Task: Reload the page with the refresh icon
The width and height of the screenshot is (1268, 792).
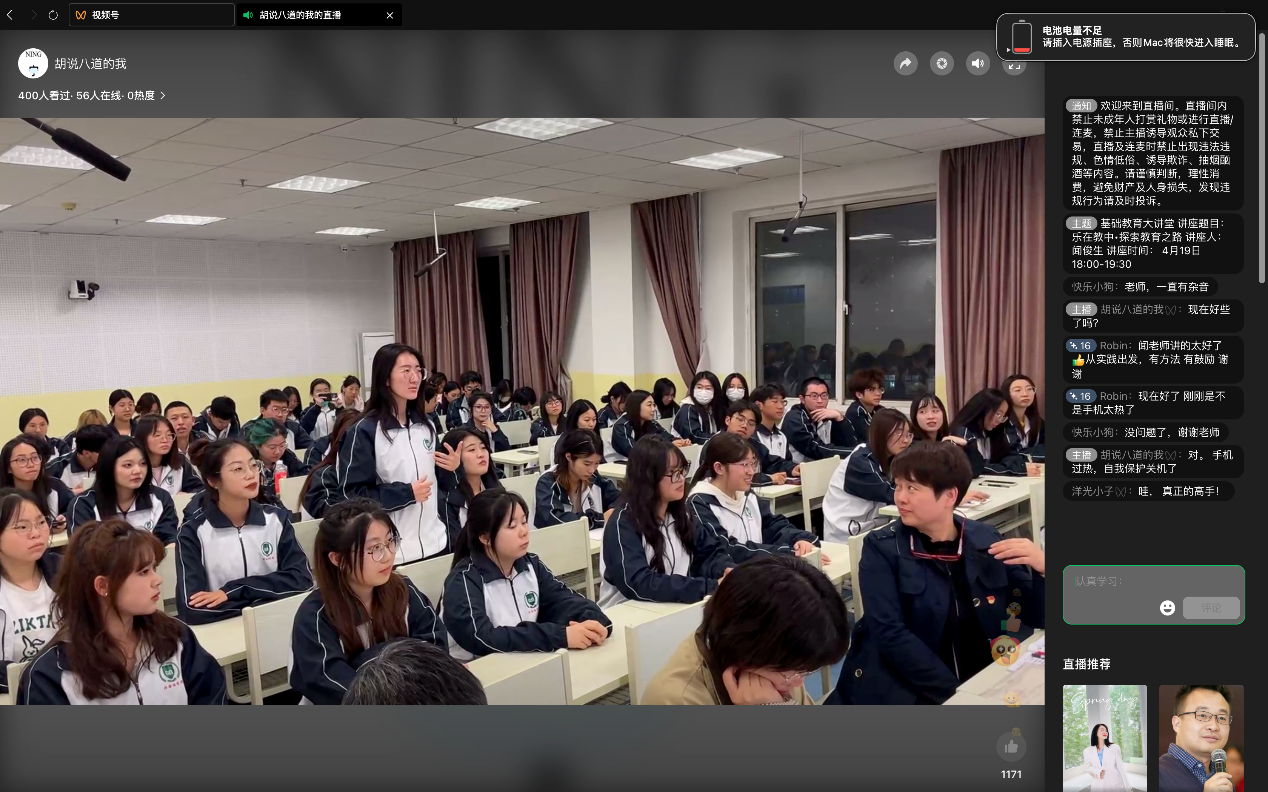Action: 53,15
